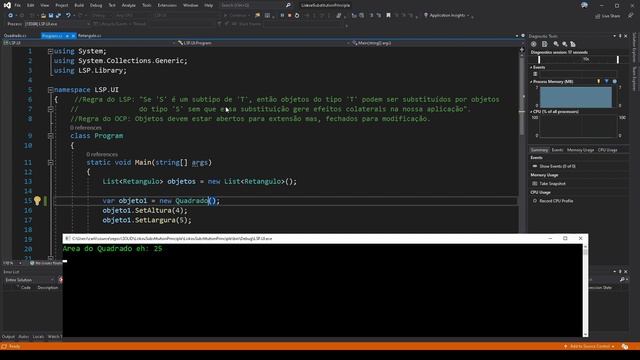The height and width of the screenshot is (360, 640).
Task: Click Take Snapshot under Memory Usage
Action: click(x=552, y=184)
